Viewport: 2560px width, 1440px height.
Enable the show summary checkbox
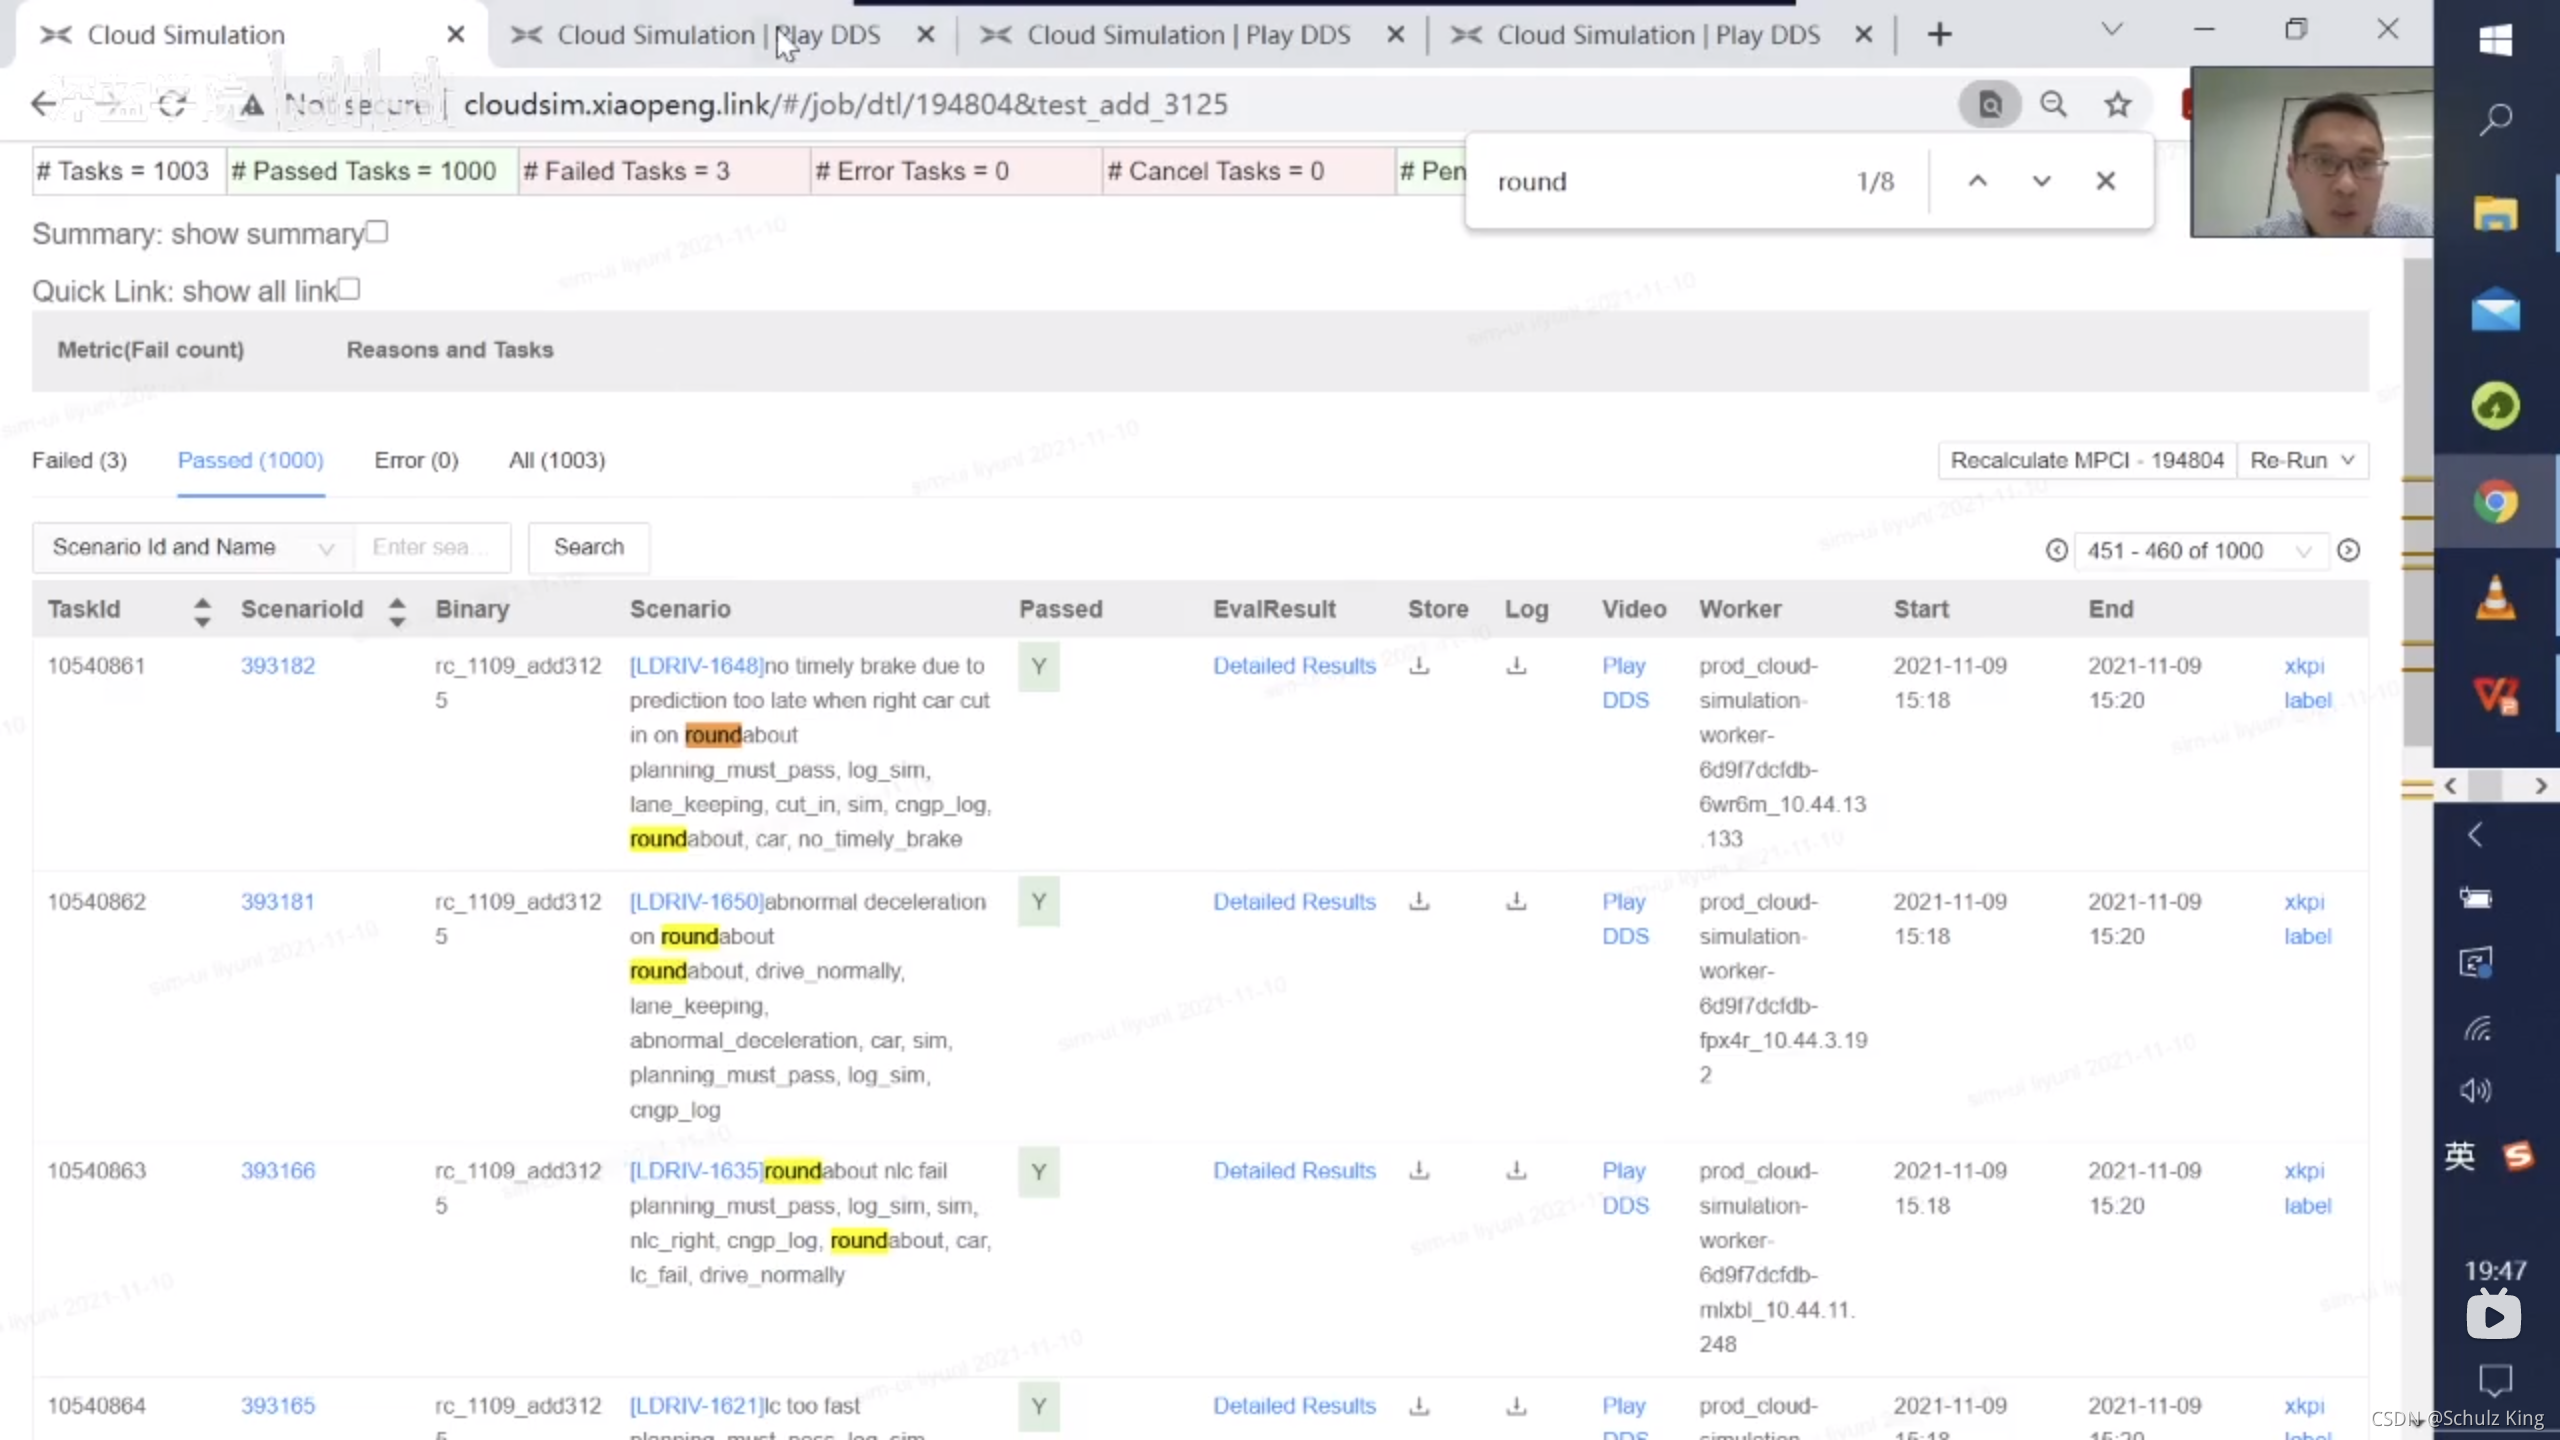pos(377,232)
